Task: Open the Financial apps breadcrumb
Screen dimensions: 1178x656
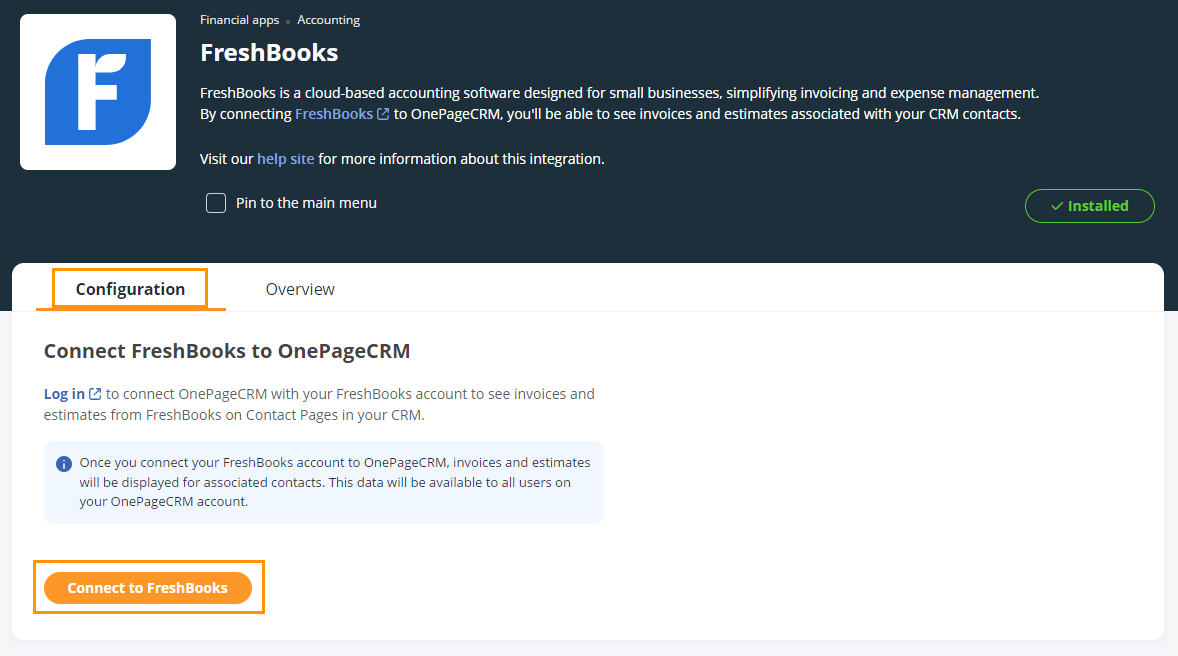Action: (239, 20)
